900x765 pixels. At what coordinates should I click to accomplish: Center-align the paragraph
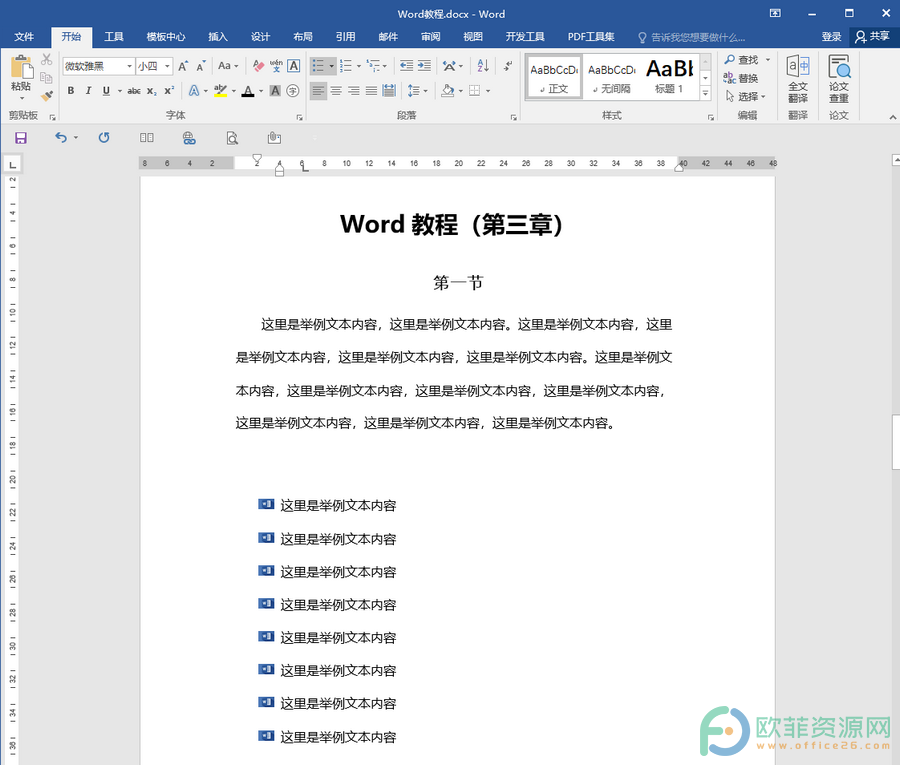point(336,91)
